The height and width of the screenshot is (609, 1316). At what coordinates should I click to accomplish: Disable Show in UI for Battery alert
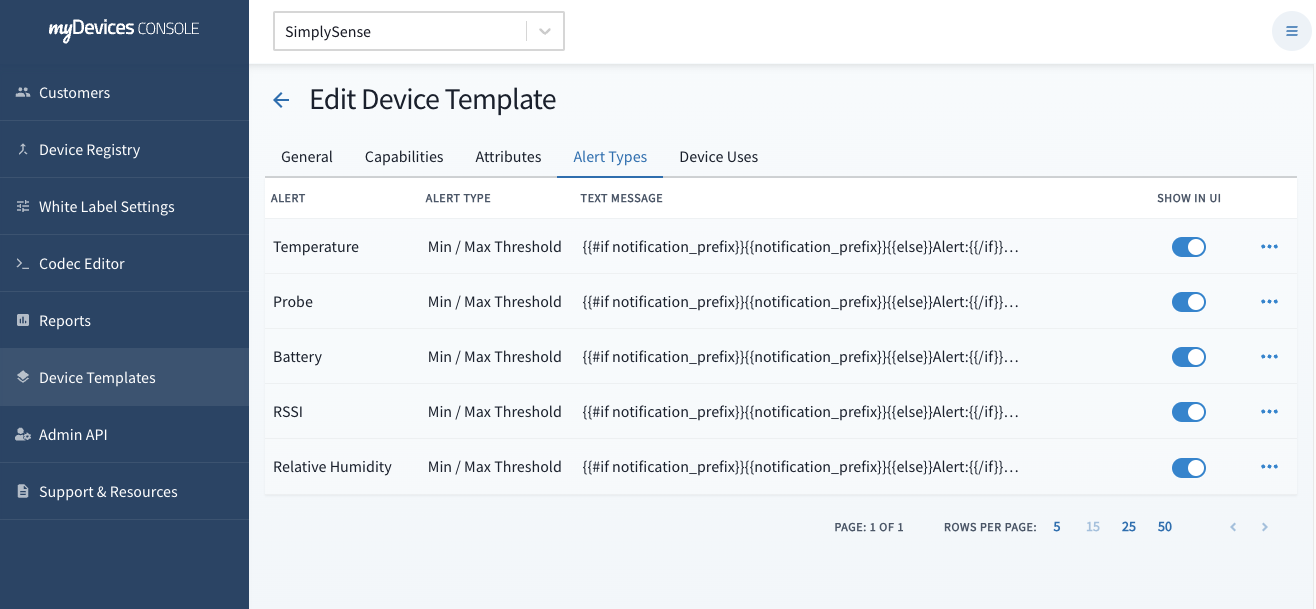pyautogui.click(x=1188, y=357)
